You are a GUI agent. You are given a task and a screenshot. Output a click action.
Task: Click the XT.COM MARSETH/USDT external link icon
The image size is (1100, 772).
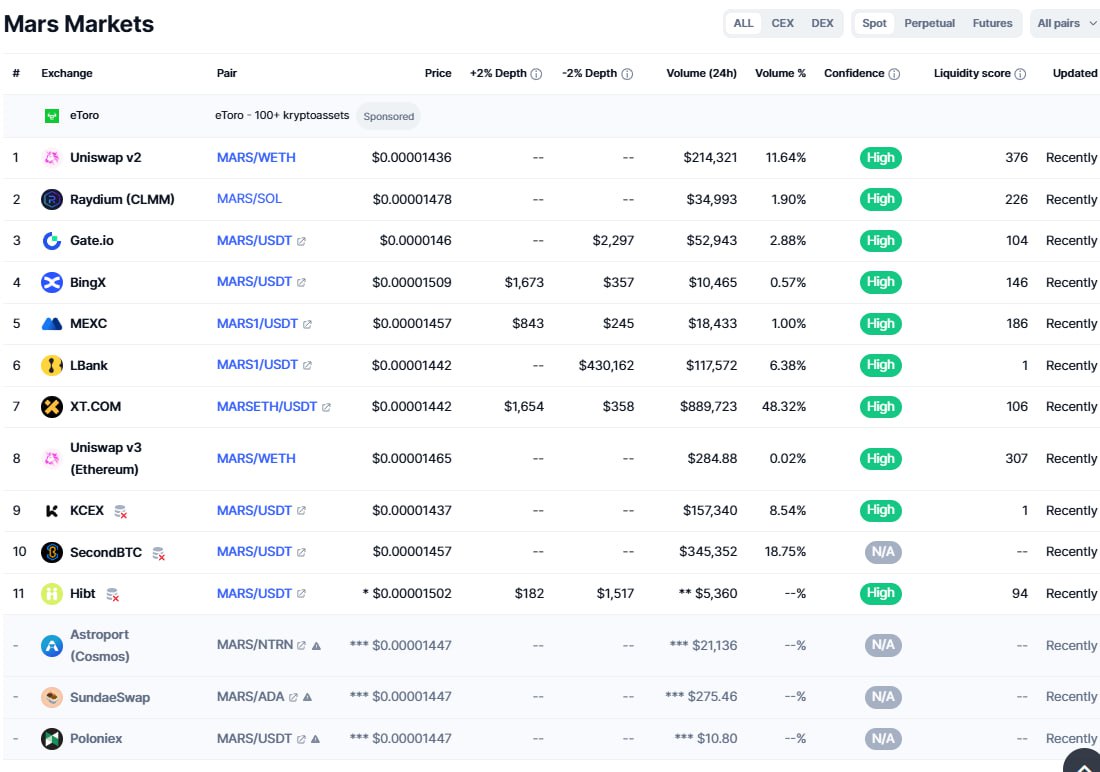coord(326,407)
